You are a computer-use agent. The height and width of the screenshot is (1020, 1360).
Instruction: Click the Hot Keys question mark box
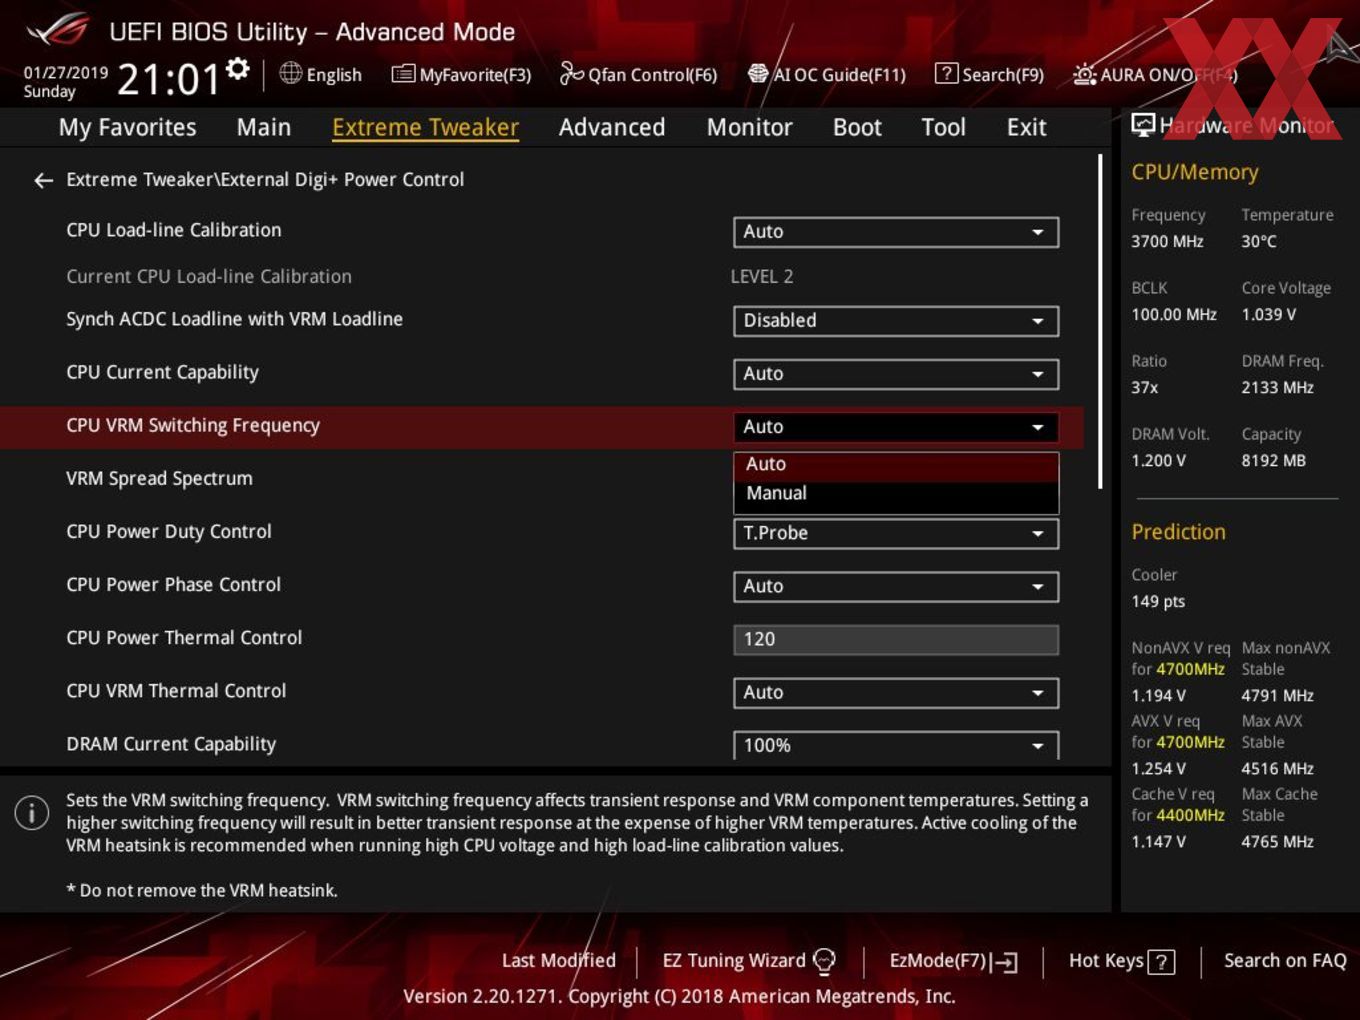coord(1161,962)
